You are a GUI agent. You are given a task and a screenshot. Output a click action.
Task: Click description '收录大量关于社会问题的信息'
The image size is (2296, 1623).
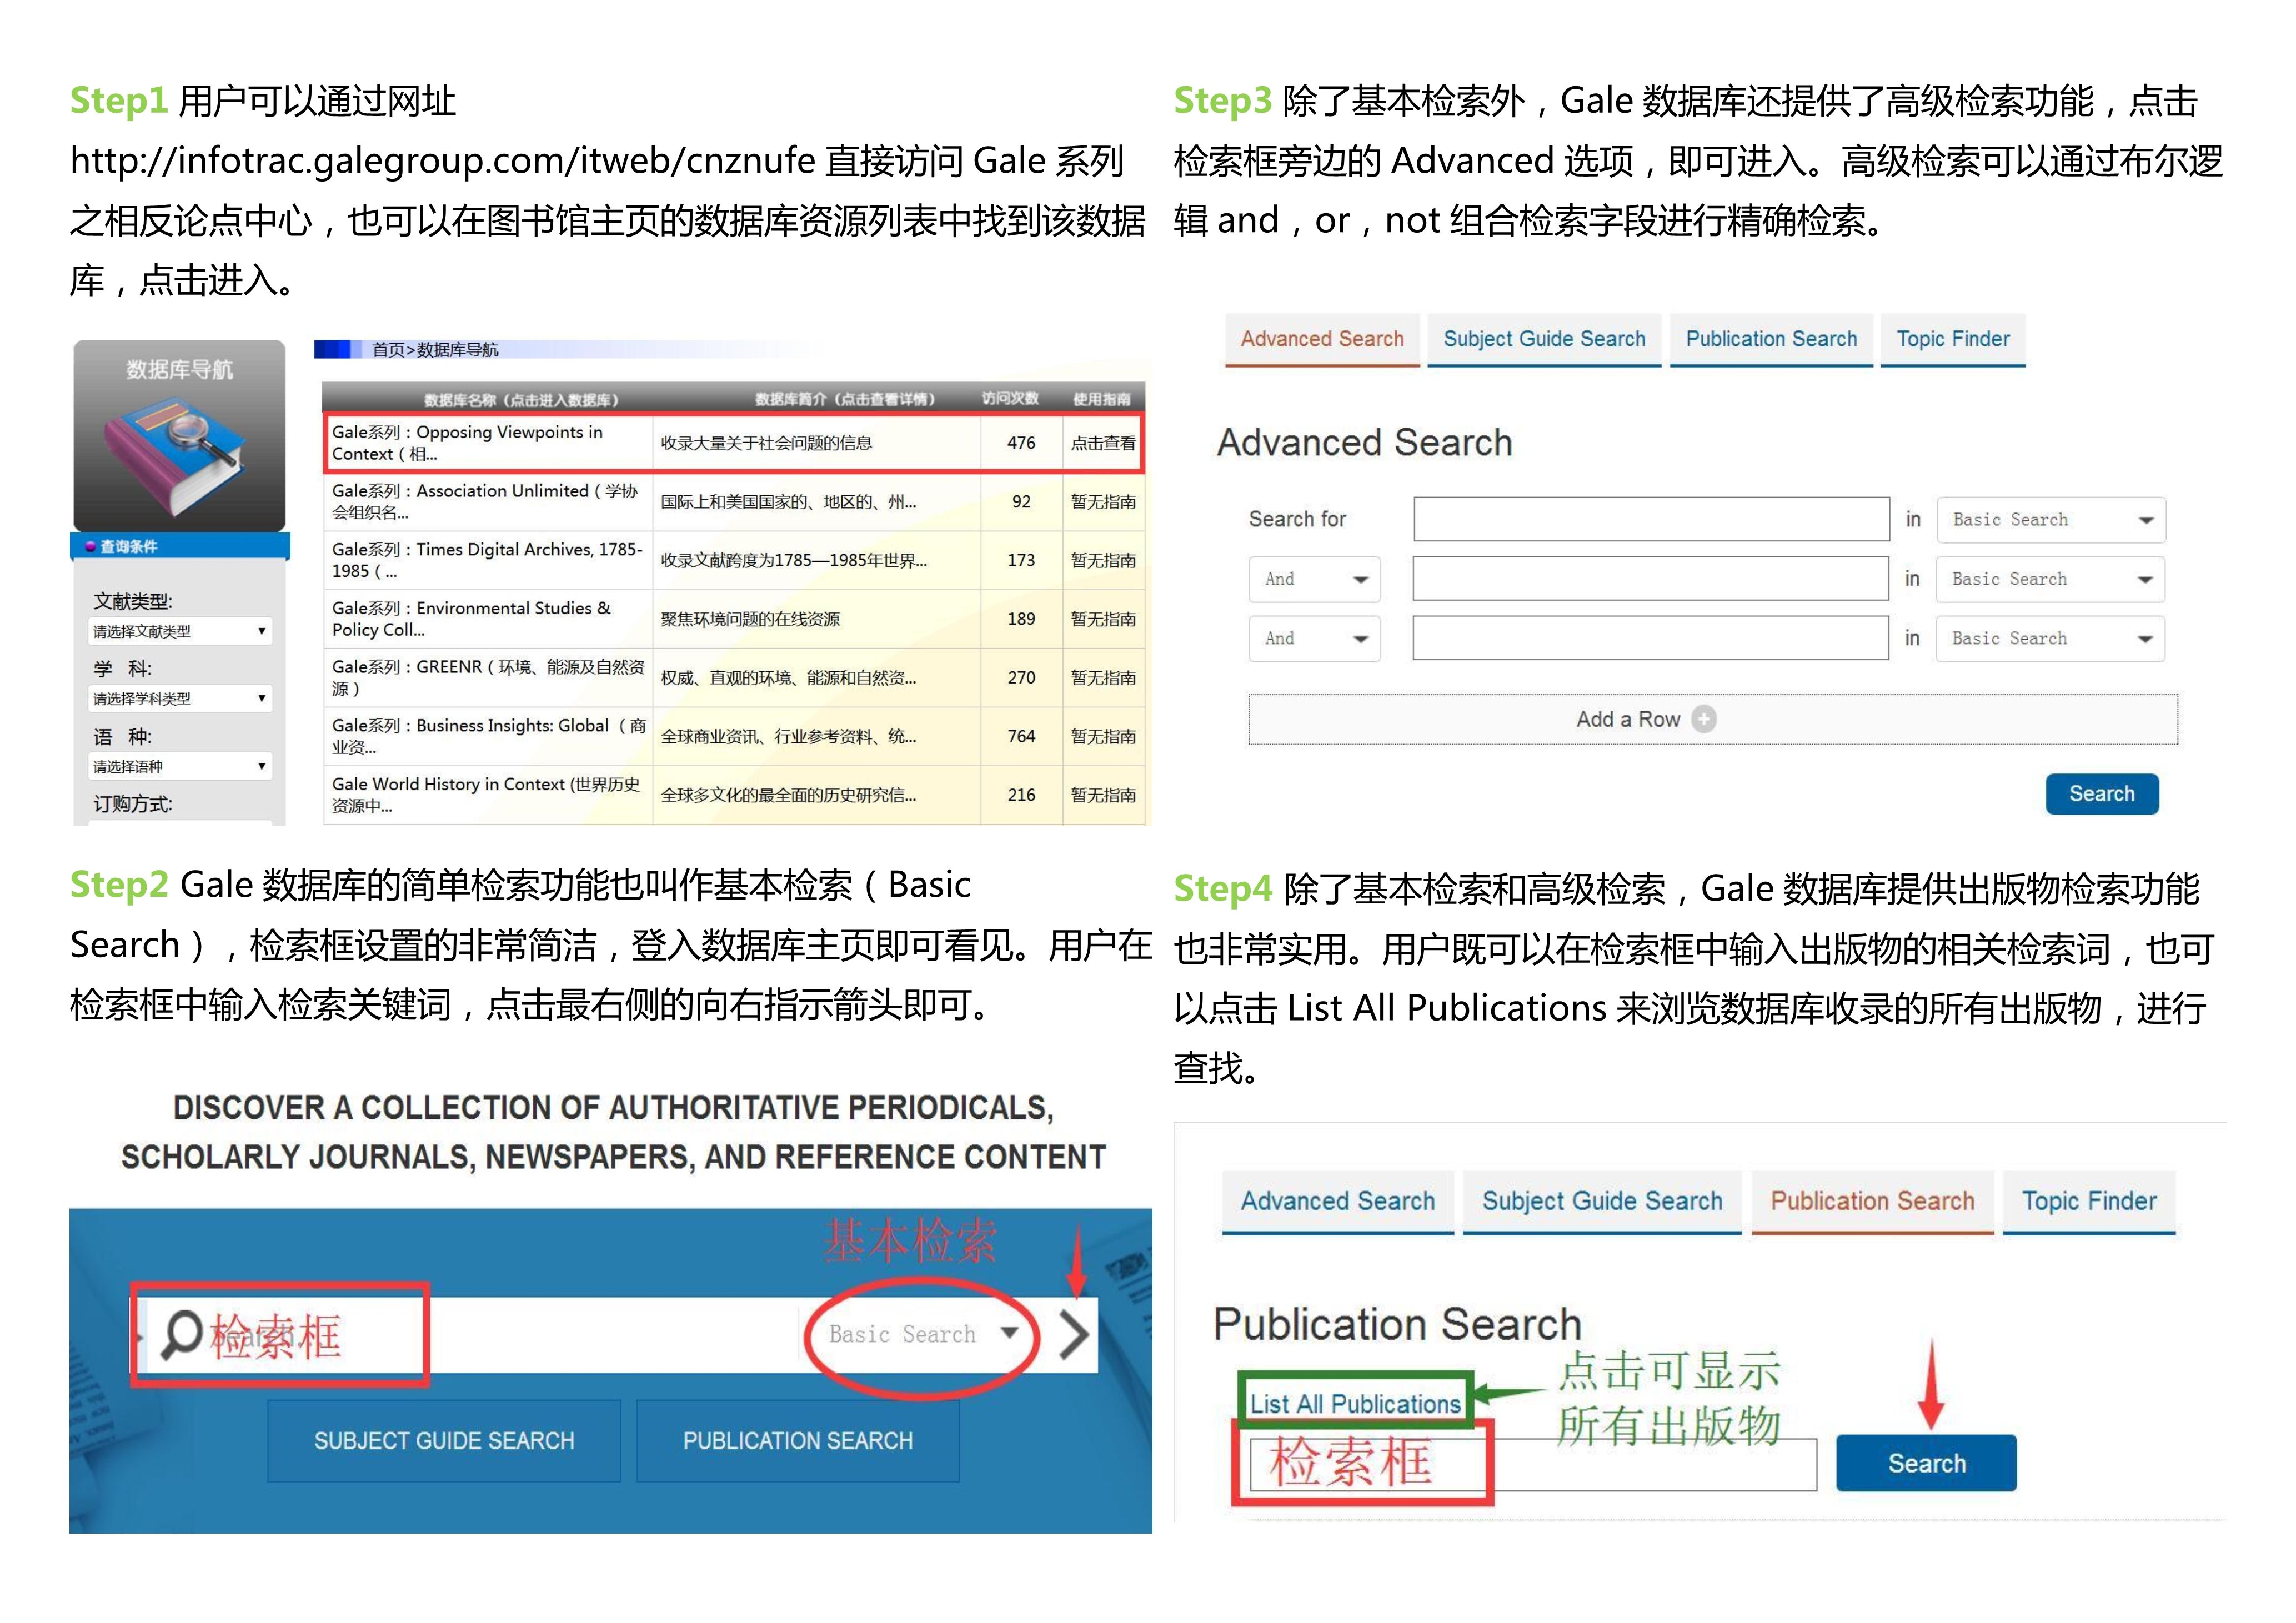point(766,443)
